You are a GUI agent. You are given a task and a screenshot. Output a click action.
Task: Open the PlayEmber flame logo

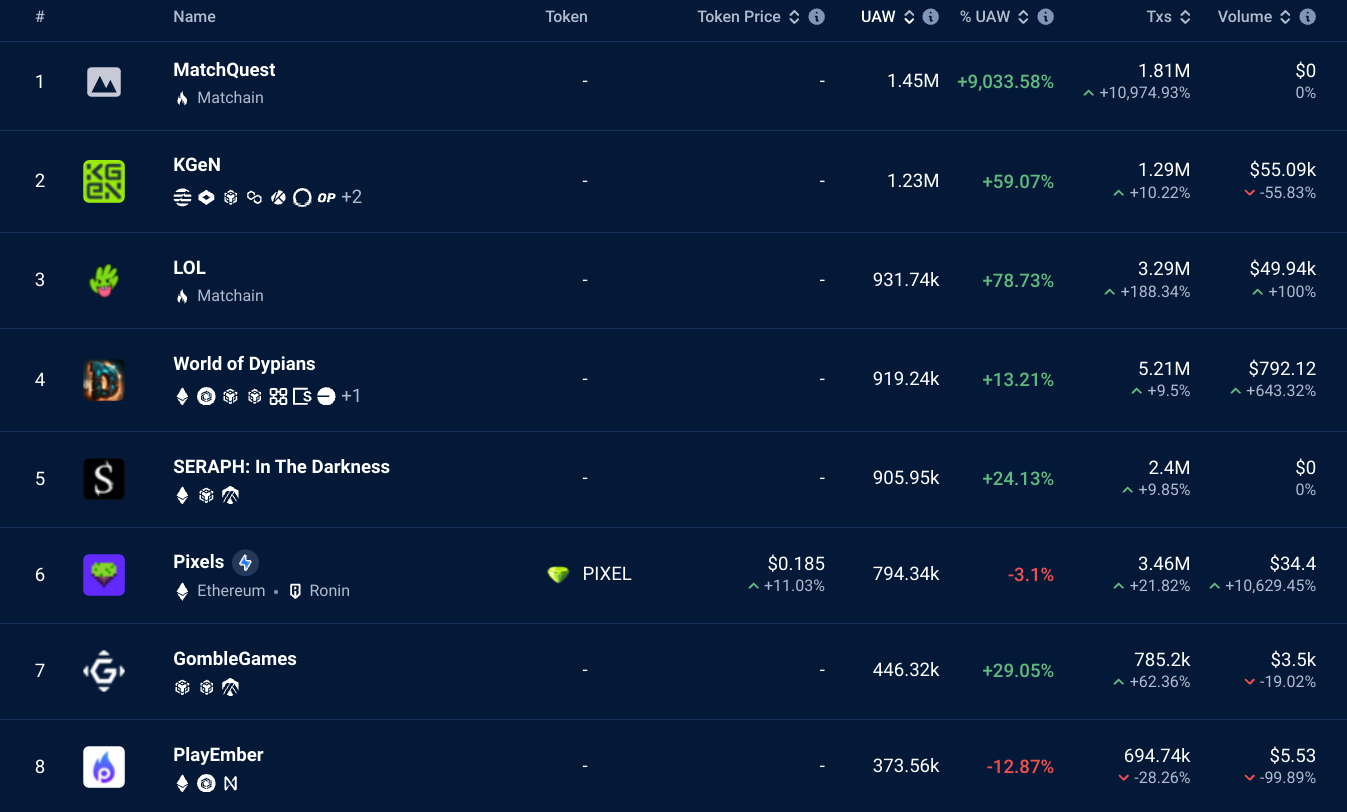(x=104, y=767)
